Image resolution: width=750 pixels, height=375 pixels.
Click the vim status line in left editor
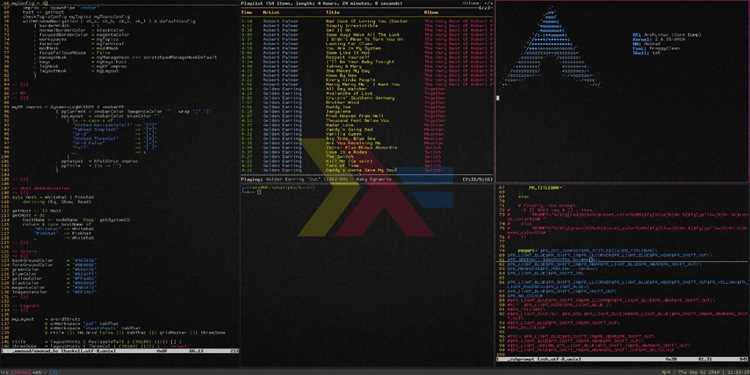120,351
